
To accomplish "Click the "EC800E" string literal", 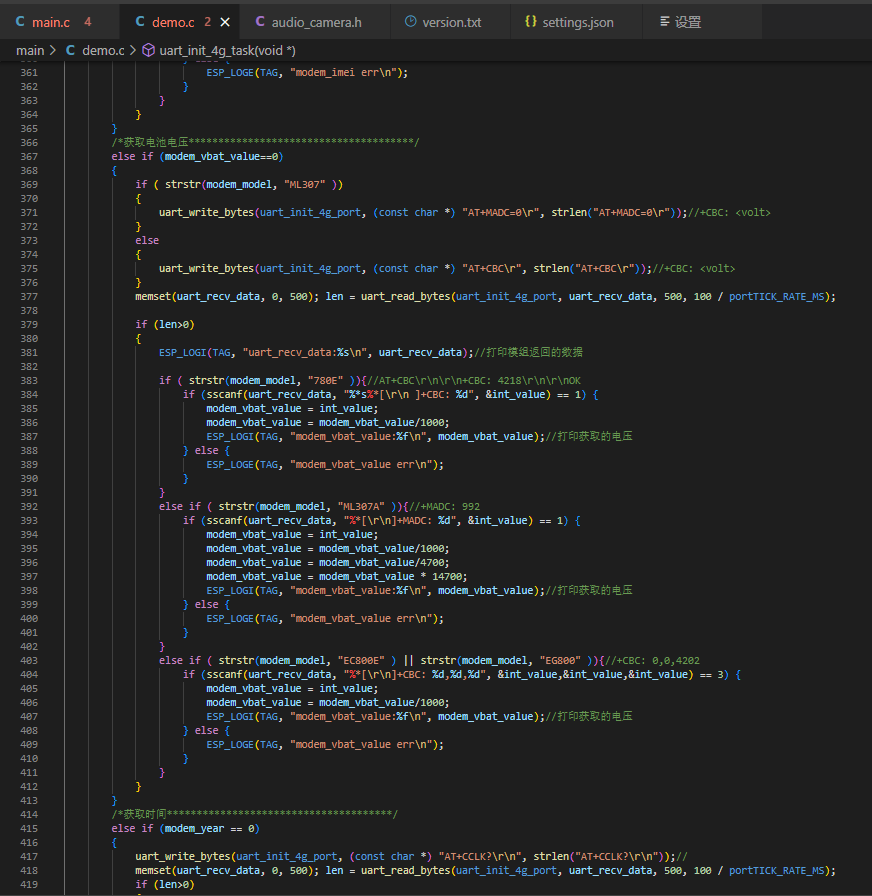I will (x=361, y=661).
